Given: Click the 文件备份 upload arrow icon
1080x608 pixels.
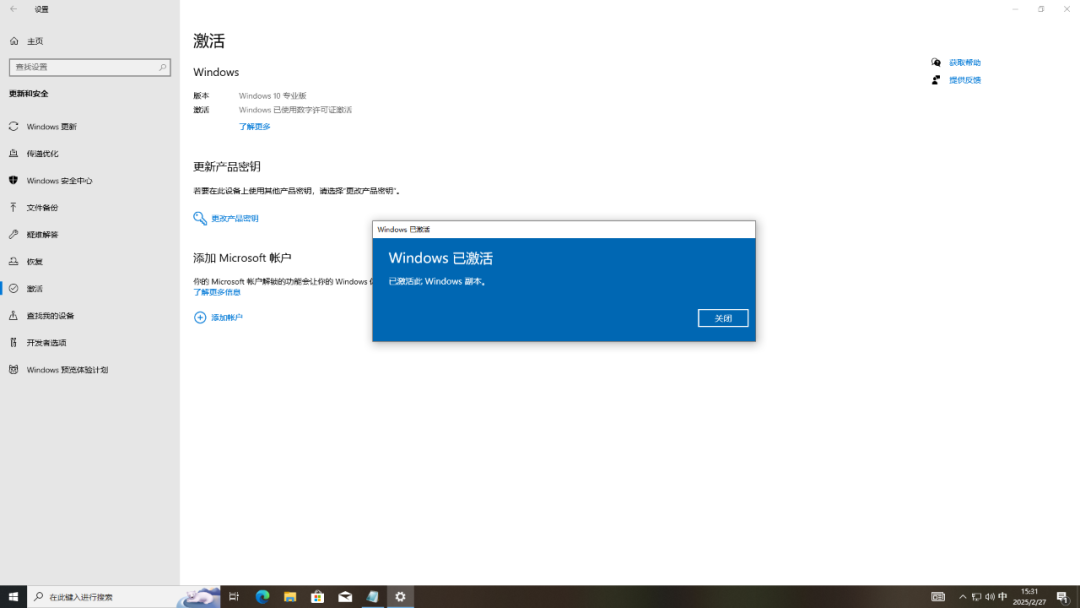Looking at the screenshot, I should tap(13, 207).
